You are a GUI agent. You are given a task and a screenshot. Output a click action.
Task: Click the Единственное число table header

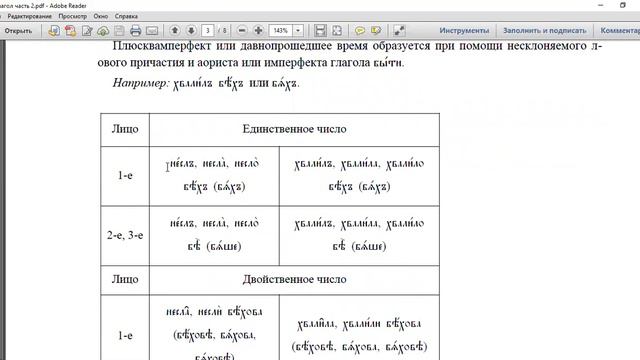click(294, 129)
